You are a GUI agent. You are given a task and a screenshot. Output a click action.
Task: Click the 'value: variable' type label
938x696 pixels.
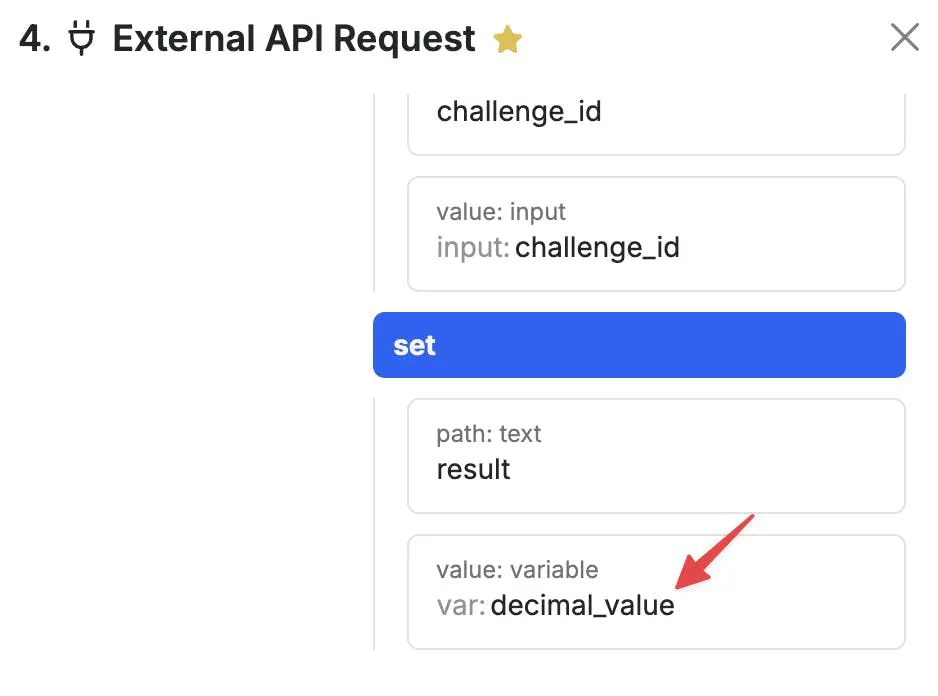[517, 570]
